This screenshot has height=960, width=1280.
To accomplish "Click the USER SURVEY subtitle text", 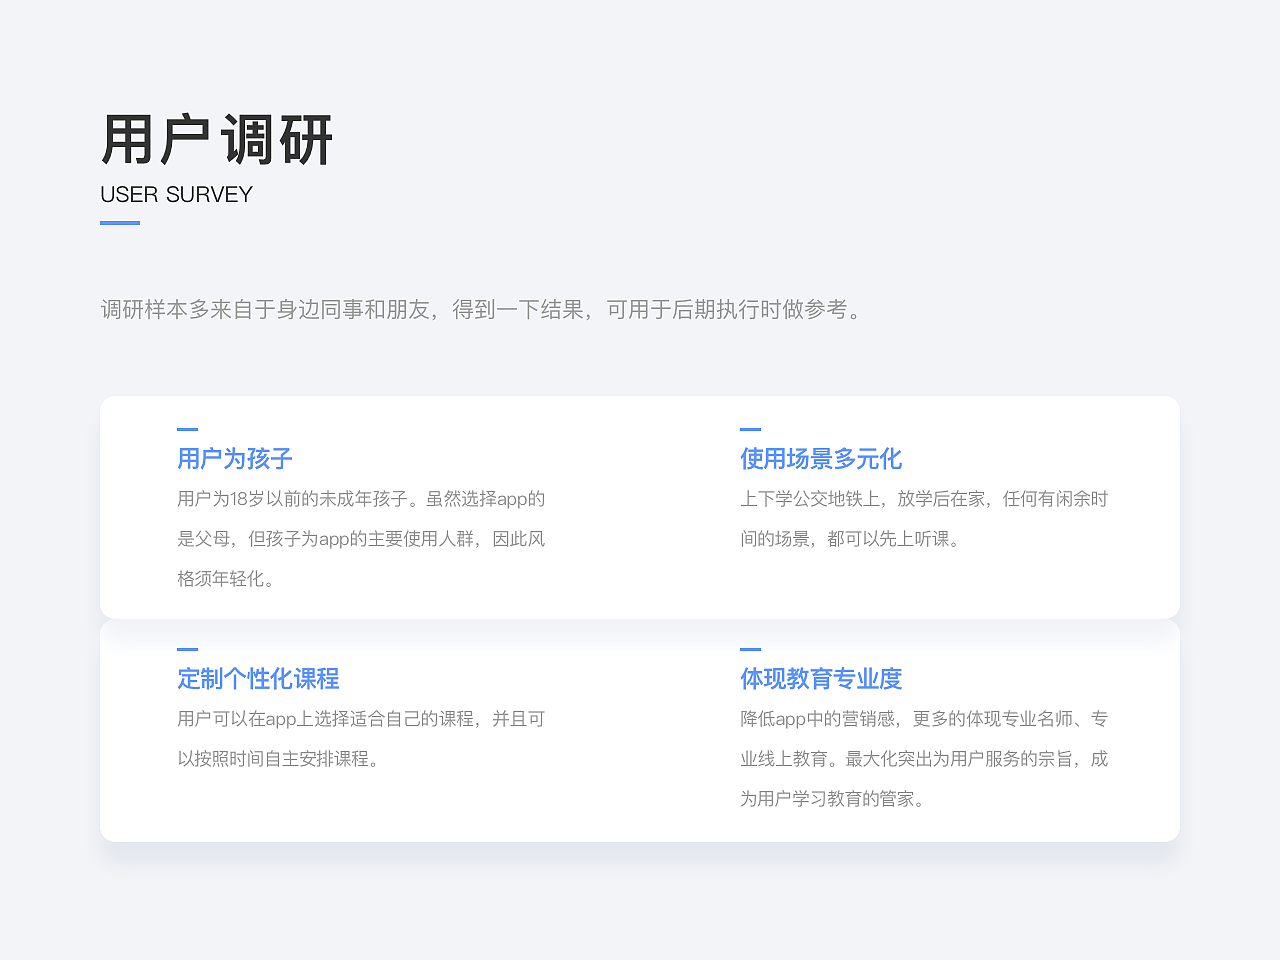I will click(176, 194).
